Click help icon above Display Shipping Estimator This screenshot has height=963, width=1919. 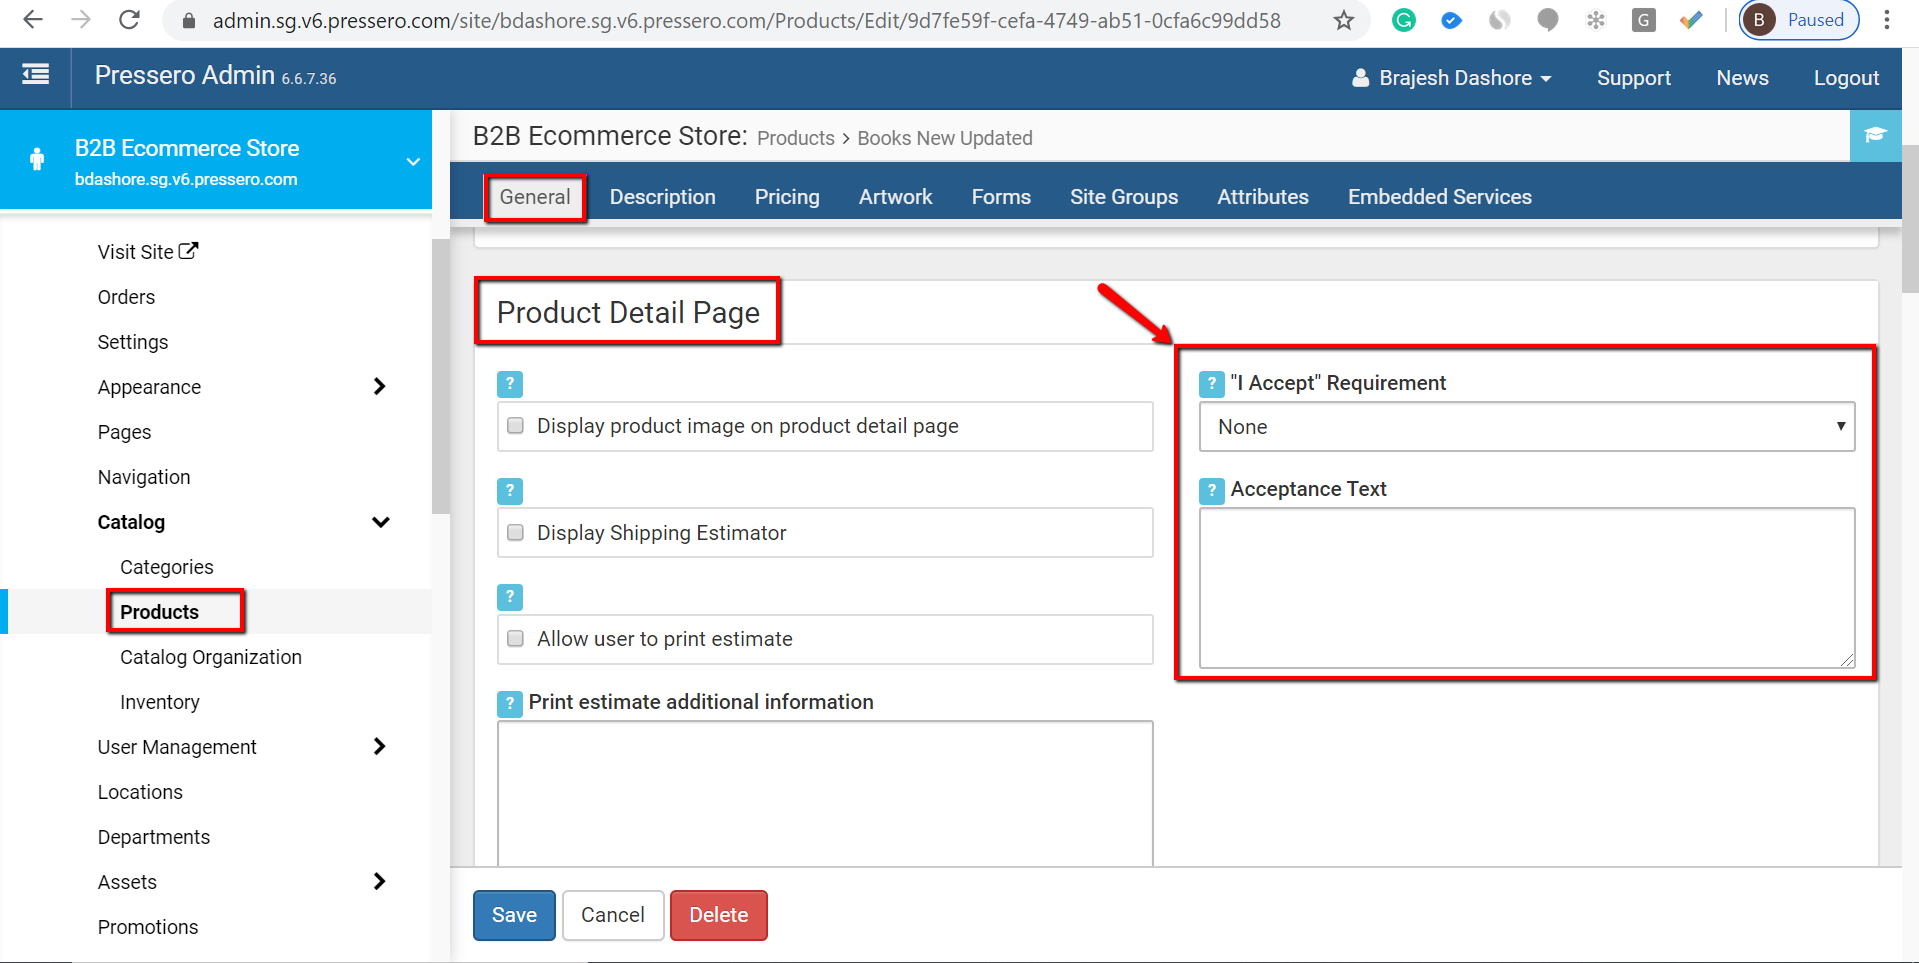[x=510, y=491]
